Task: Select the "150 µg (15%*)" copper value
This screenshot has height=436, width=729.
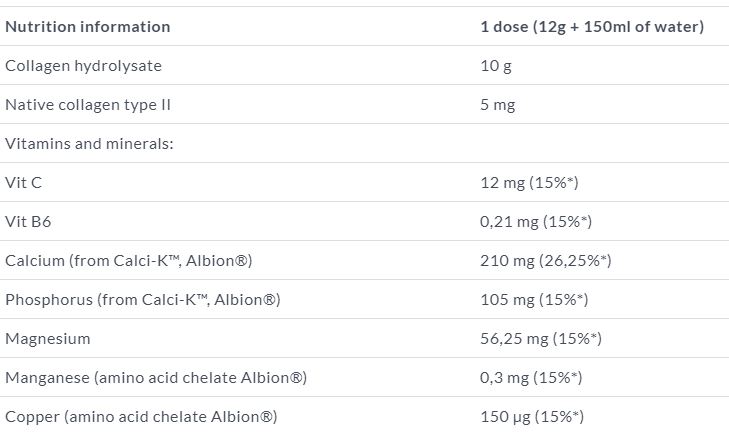Action: click(532, 417)
